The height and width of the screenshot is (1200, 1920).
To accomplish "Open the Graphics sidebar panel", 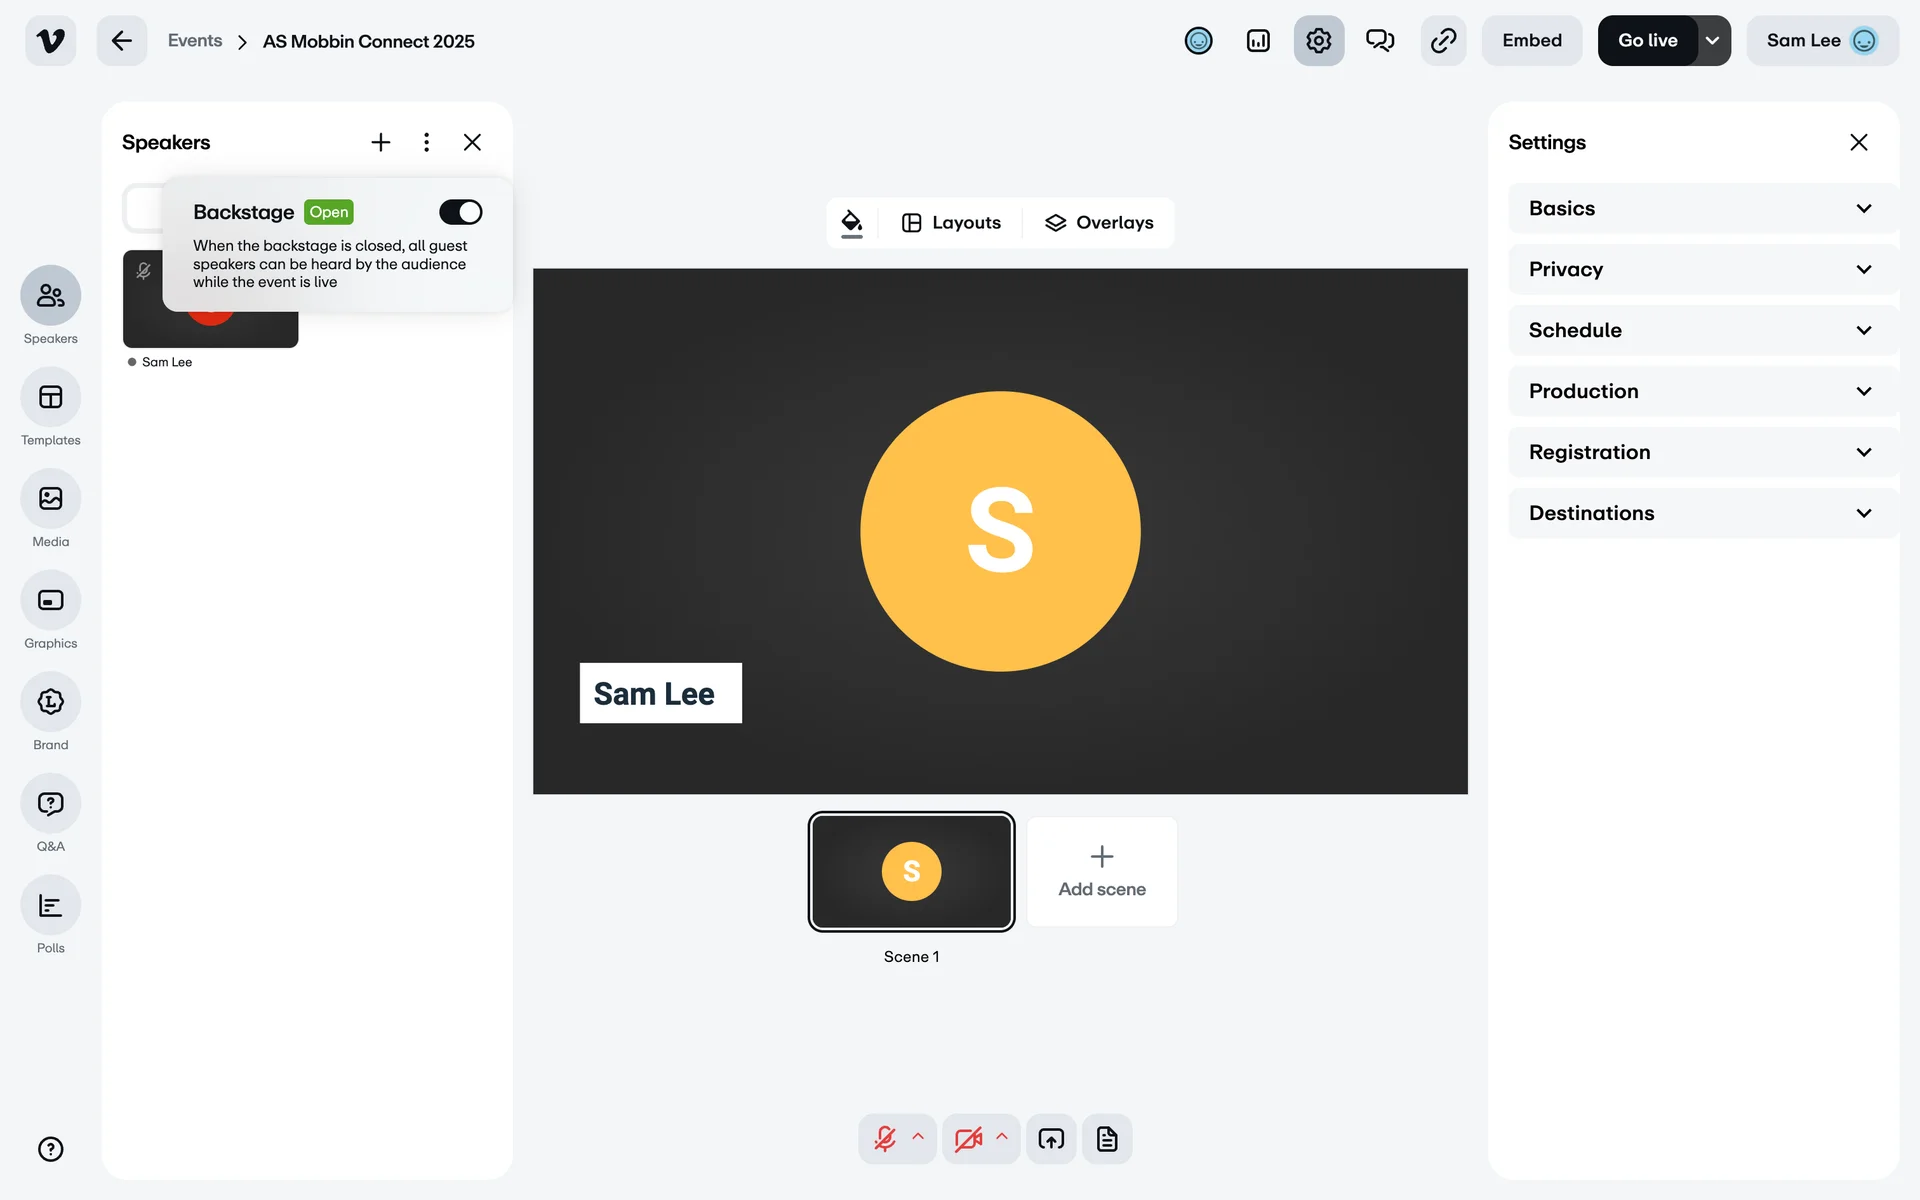I will (50, 601).
